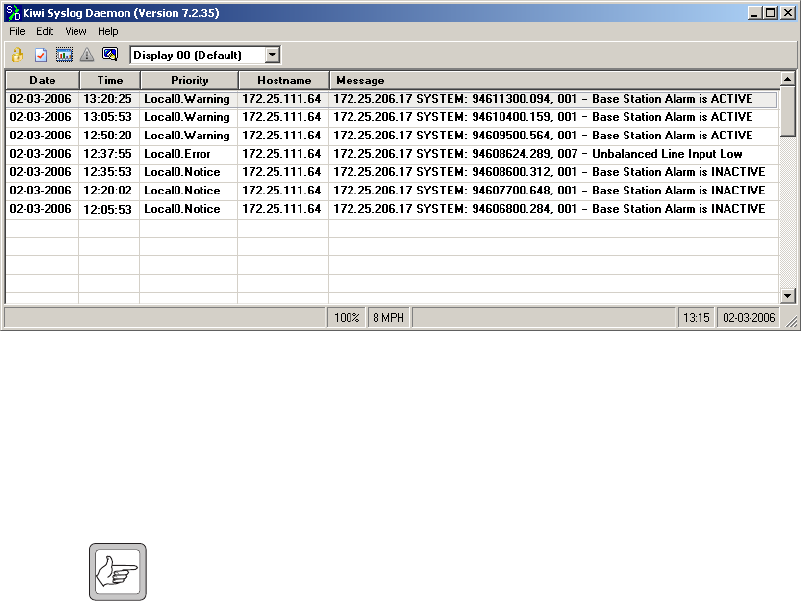Minimize the Kiwi Syslog Daemon window
The image size is (801, 602).
coord(755,13)
